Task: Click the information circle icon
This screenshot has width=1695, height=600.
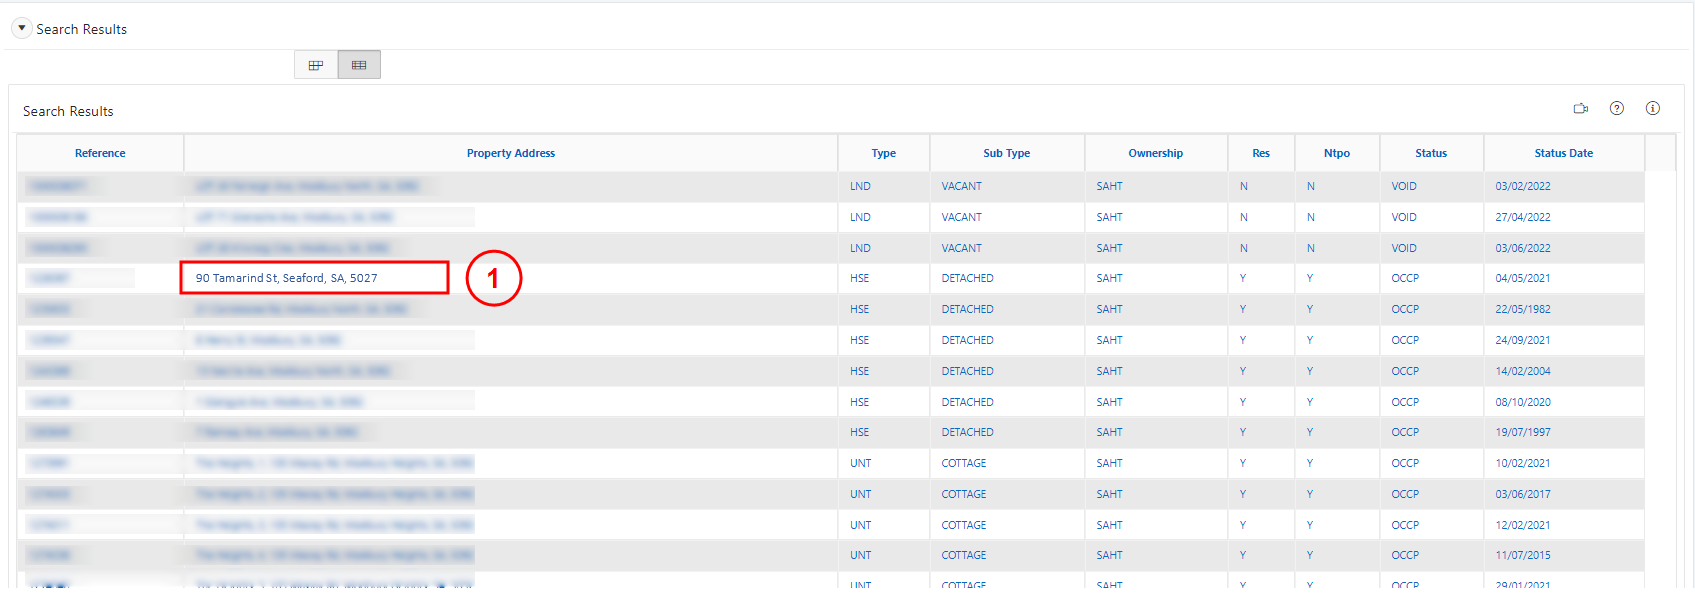Action: 1652,108
